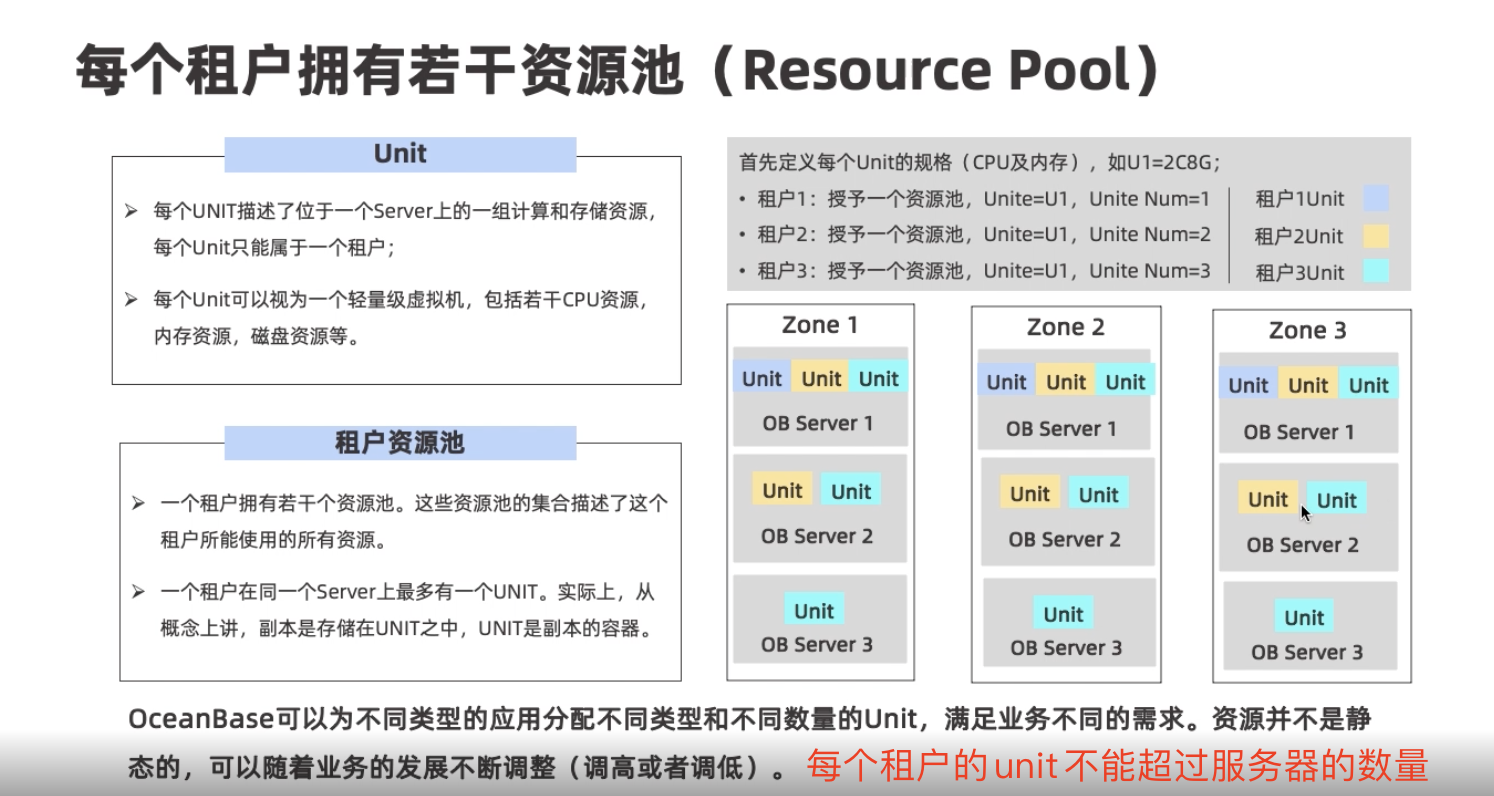Switch to the Zone 2 header
The width and height of the screenshot is (1494, 796).
[x=1066, y=326]
